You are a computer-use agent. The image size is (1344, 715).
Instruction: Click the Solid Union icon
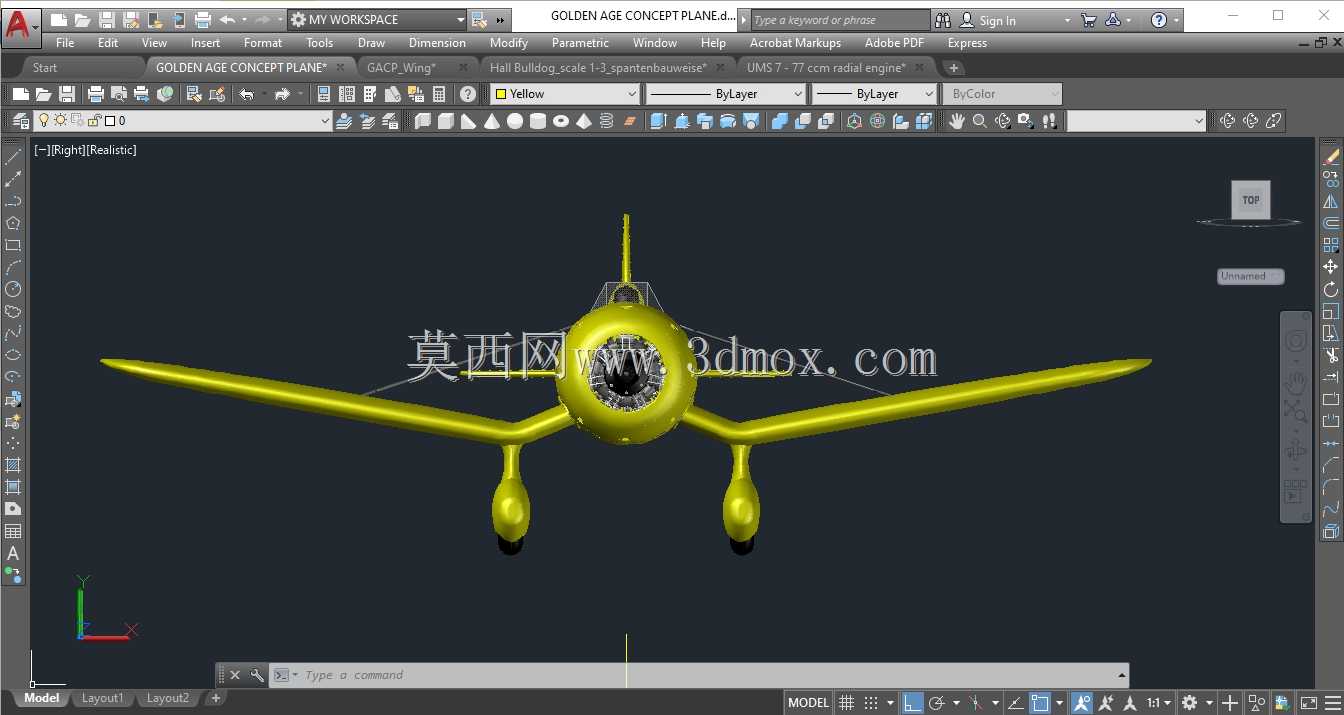779,121
